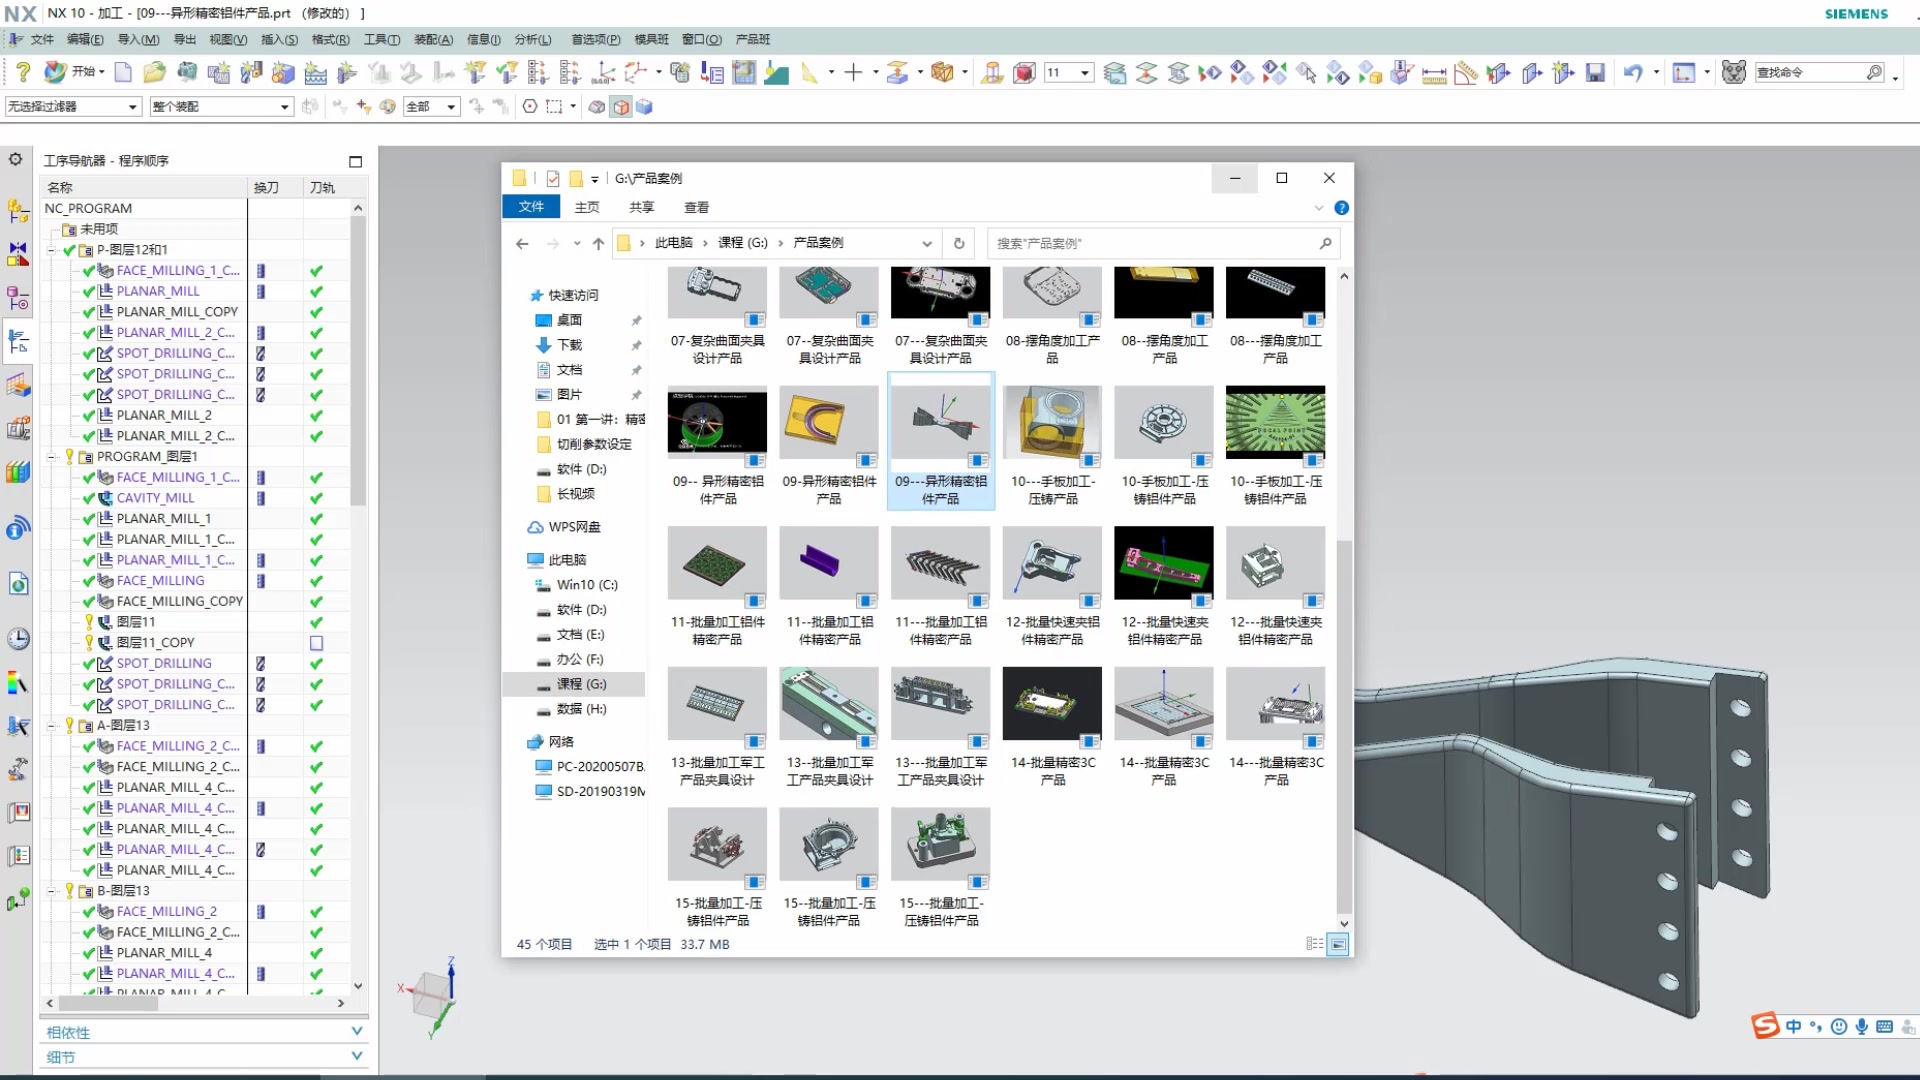The image size is (1920, 1080).
Task: Click the Undo arrow icon
Action: tap(1632, 72)
